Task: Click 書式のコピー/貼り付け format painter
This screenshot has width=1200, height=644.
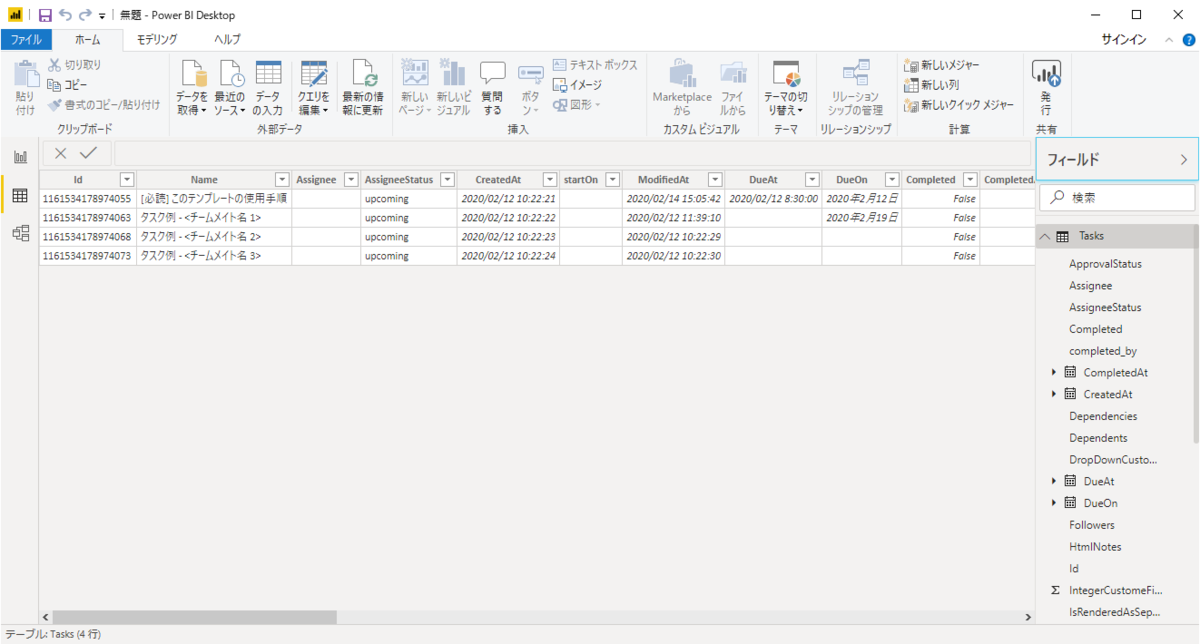Action: tap(104, 104)
